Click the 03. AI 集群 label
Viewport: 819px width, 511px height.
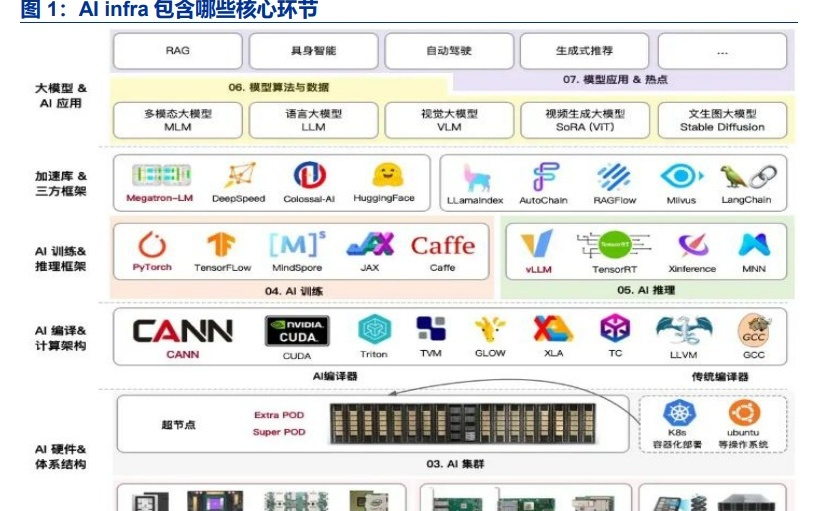[455, 463]
